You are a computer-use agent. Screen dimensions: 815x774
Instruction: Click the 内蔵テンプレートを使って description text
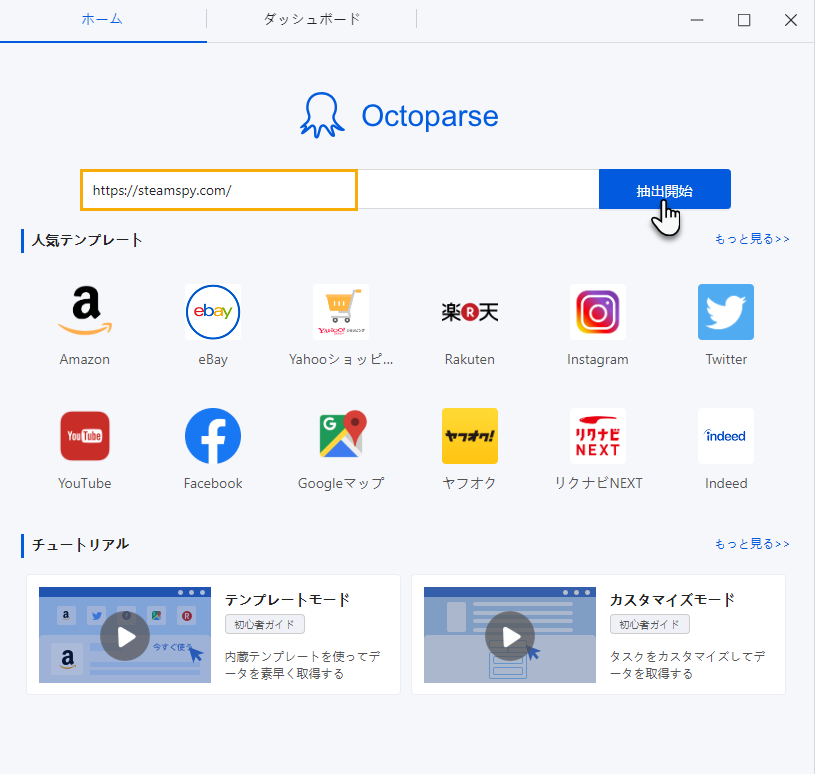[x=302, y=665]
